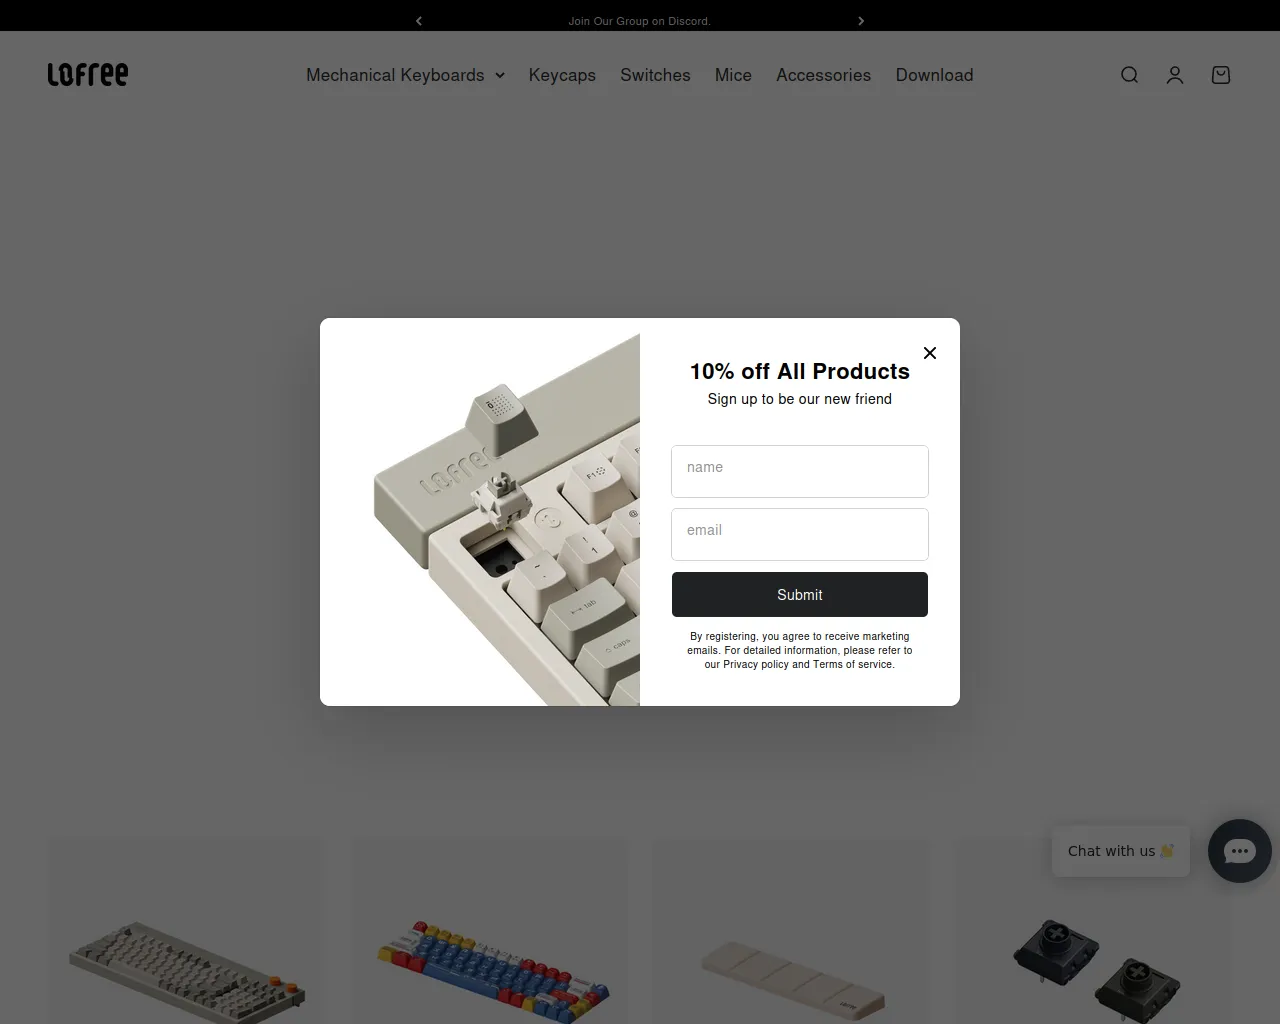Image resolution: width=1280 pixels, height=1024 pixels.
Task: Open the account login icon
Action: coord(1175,75)
